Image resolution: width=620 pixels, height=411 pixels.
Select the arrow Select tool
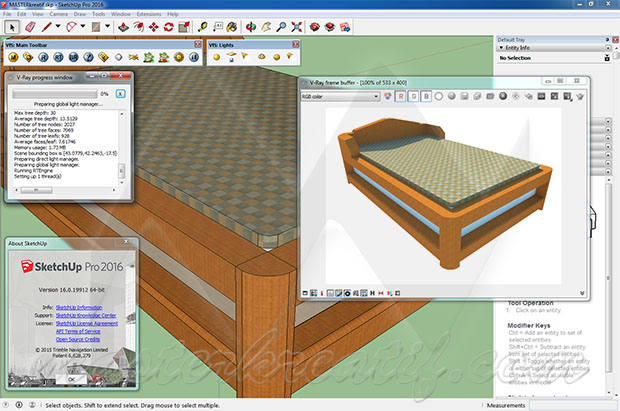(x=10, y=26)
